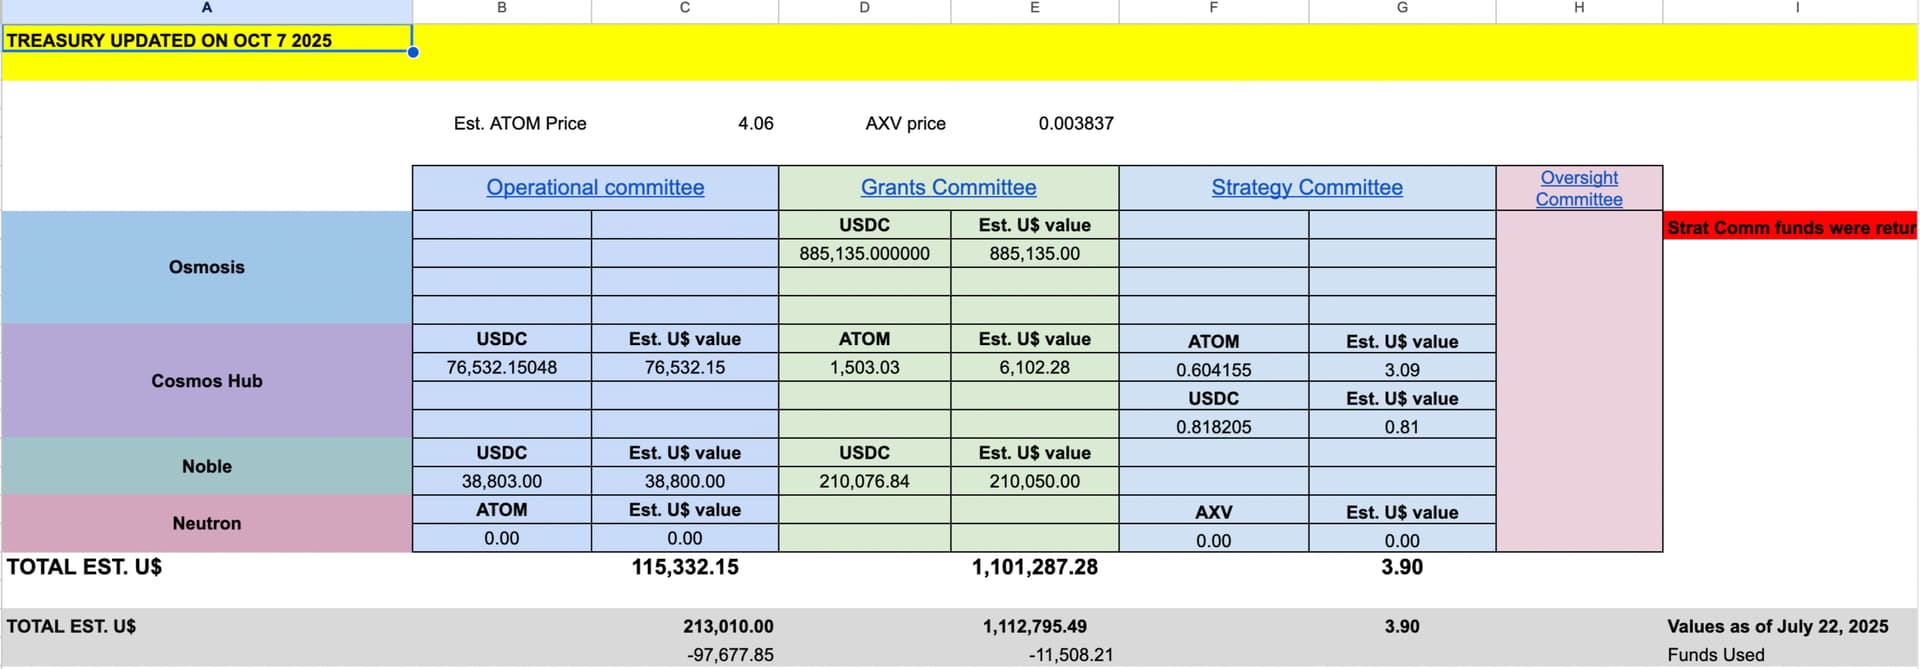Image resolution: width=1920 pixels, height=669 pixels.
Task: Click the red Strat Comm funds cell
Action: pyautogui.click(x=1790, y=227)
